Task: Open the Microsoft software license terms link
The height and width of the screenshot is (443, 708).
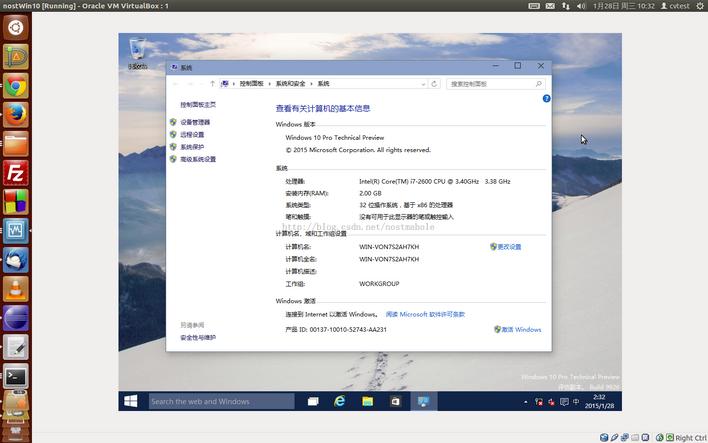Action: (425, 314)
